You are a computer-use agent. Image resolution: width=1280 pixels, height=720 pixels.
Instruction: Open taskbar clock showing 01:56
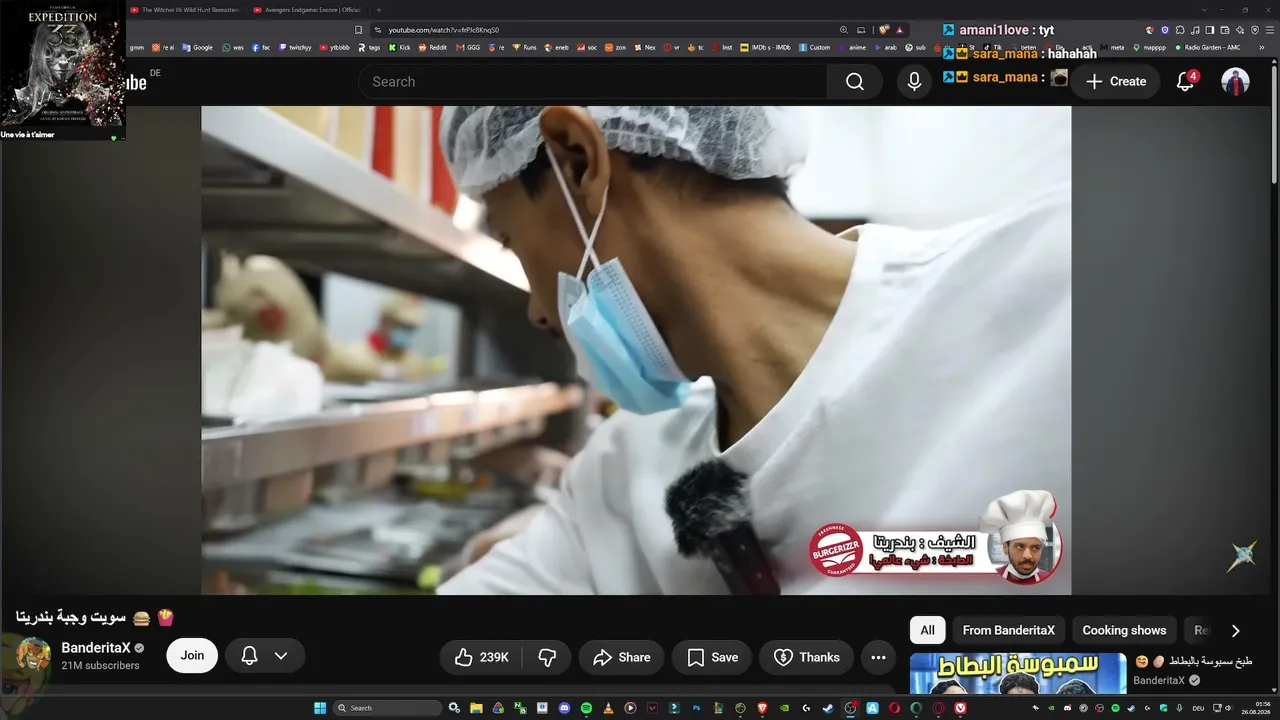(1255, 708)
